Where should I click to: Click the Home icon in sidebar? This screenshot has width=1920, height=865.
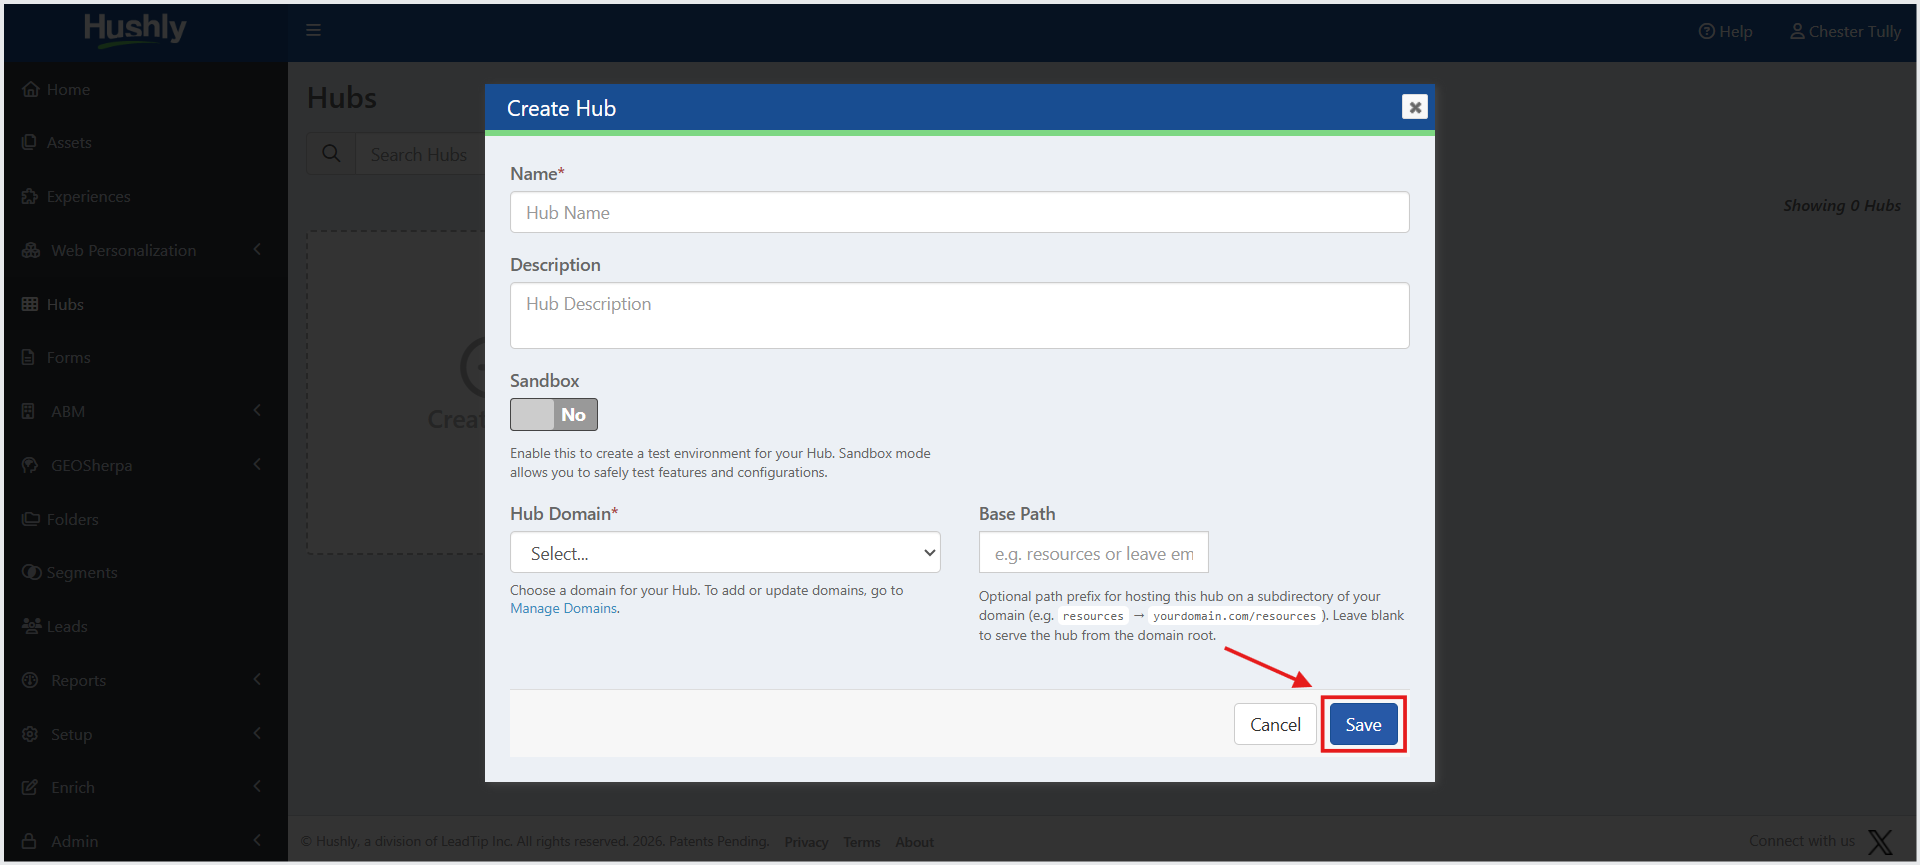(x=31, y=89)
